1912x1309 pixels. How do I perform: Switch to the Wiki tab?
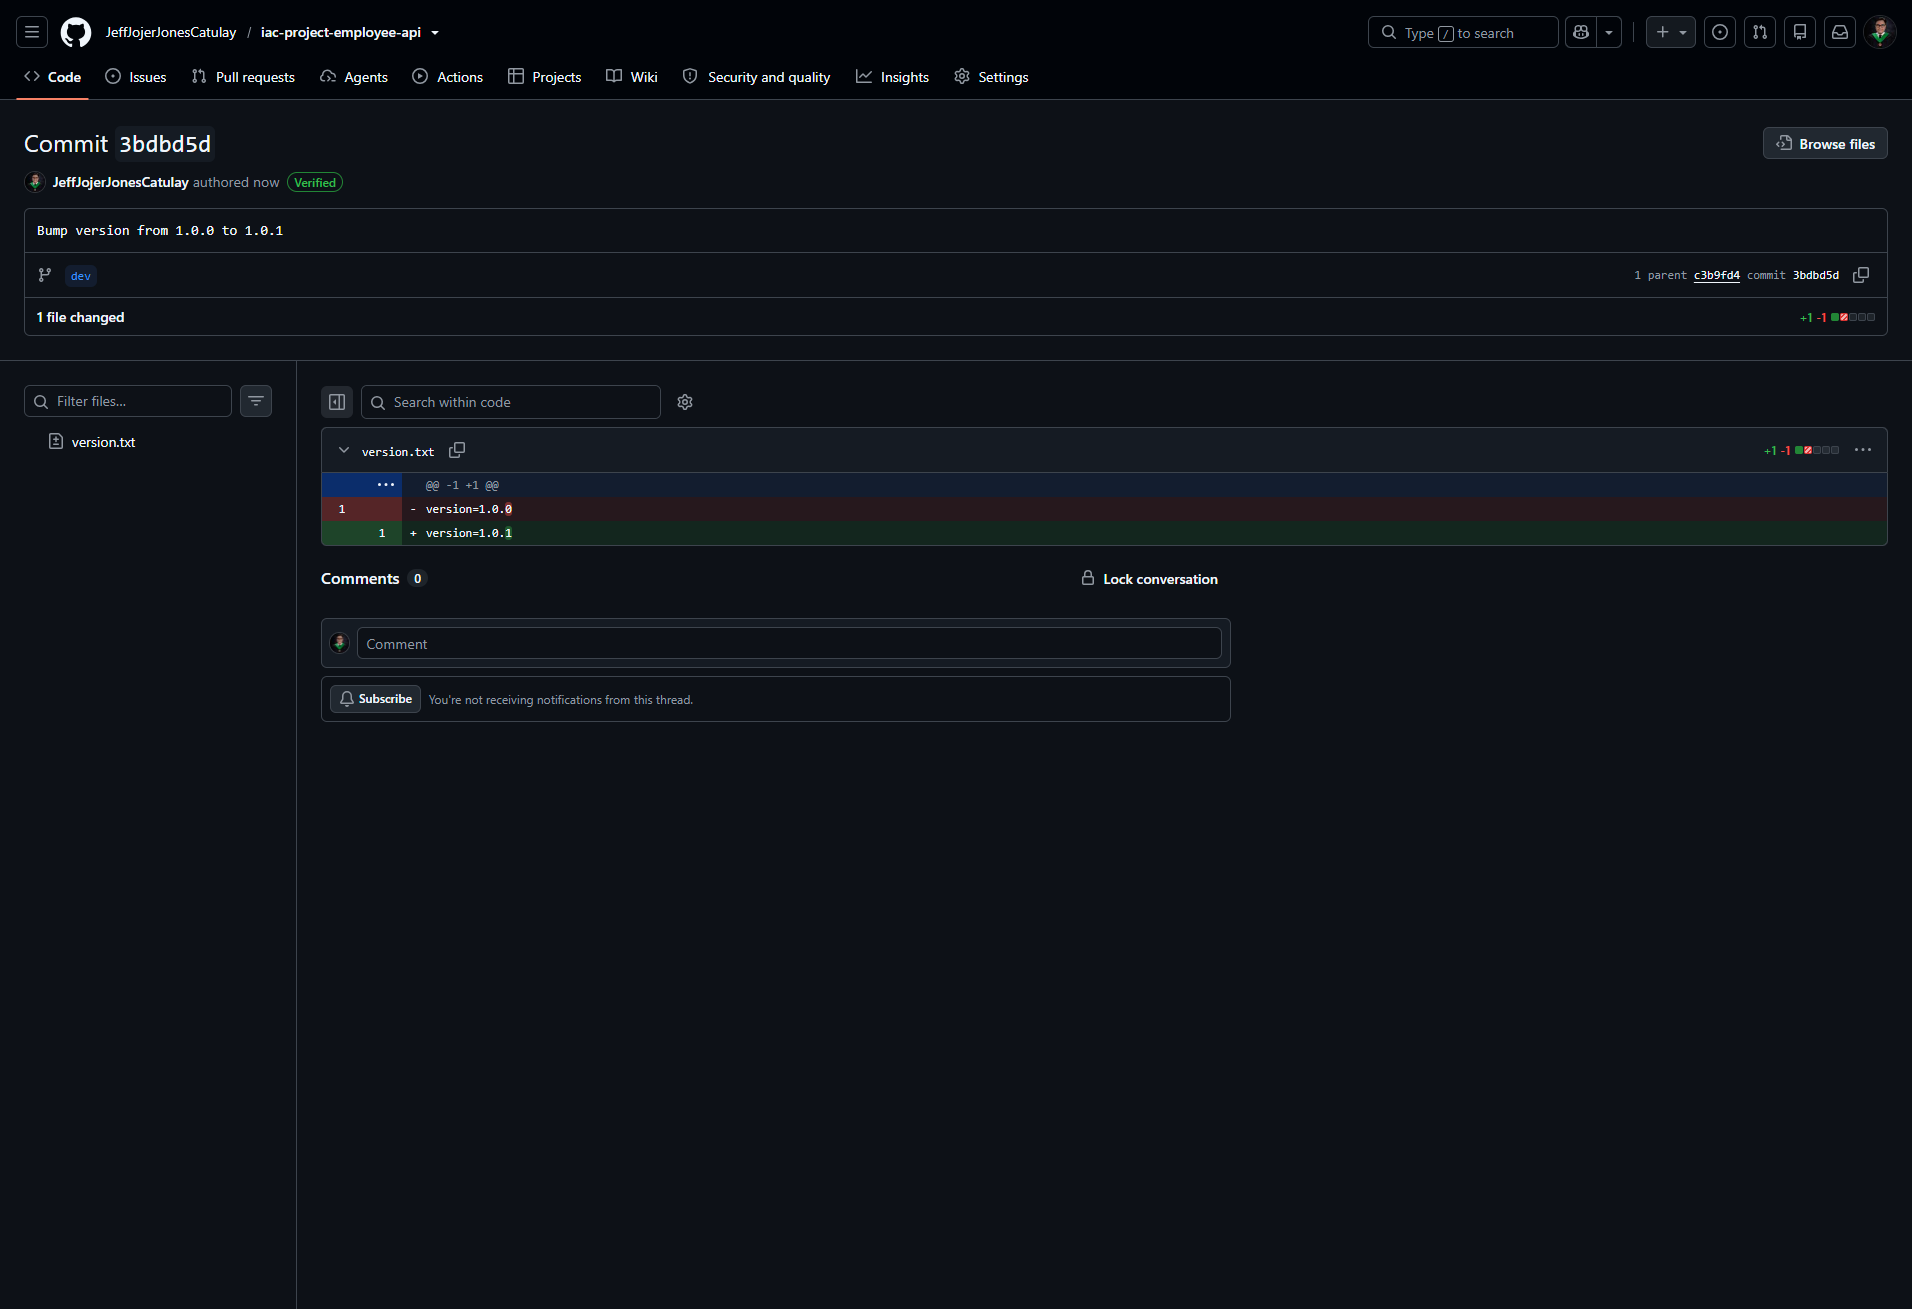632,77
